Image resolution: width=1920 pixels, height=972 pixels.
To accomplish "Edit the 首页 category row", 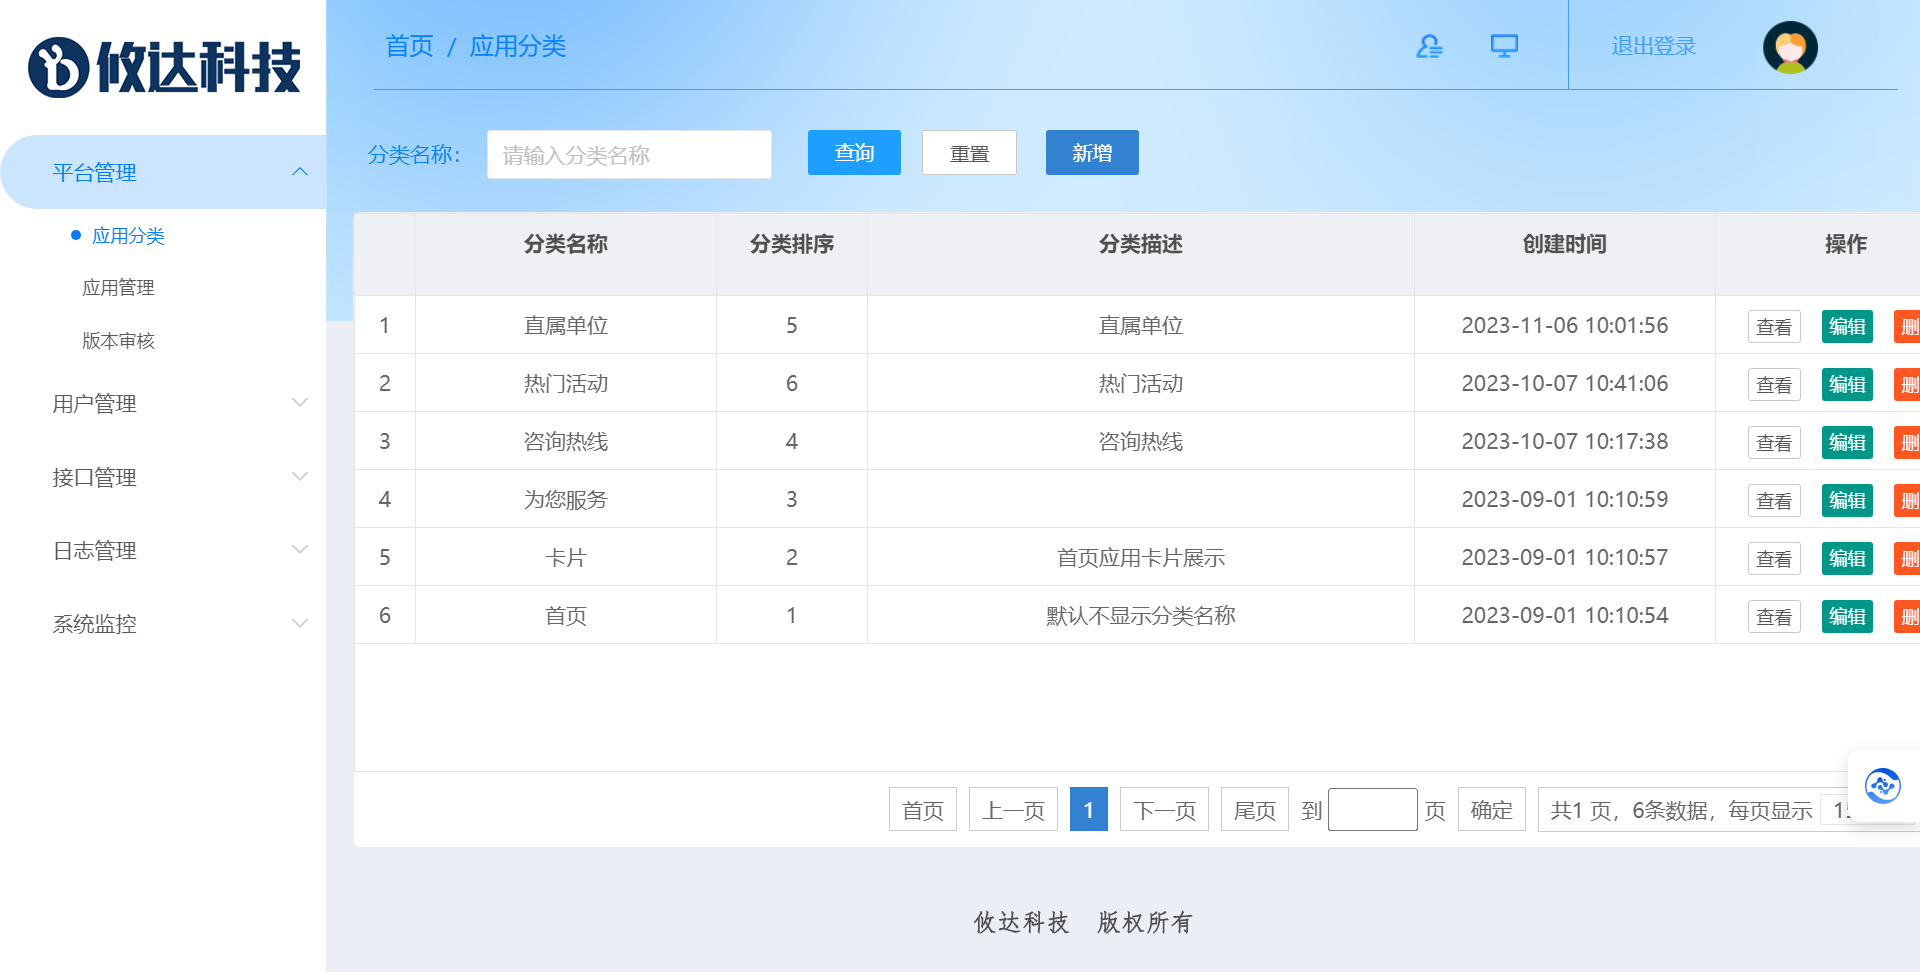I will coord(1847,616).
